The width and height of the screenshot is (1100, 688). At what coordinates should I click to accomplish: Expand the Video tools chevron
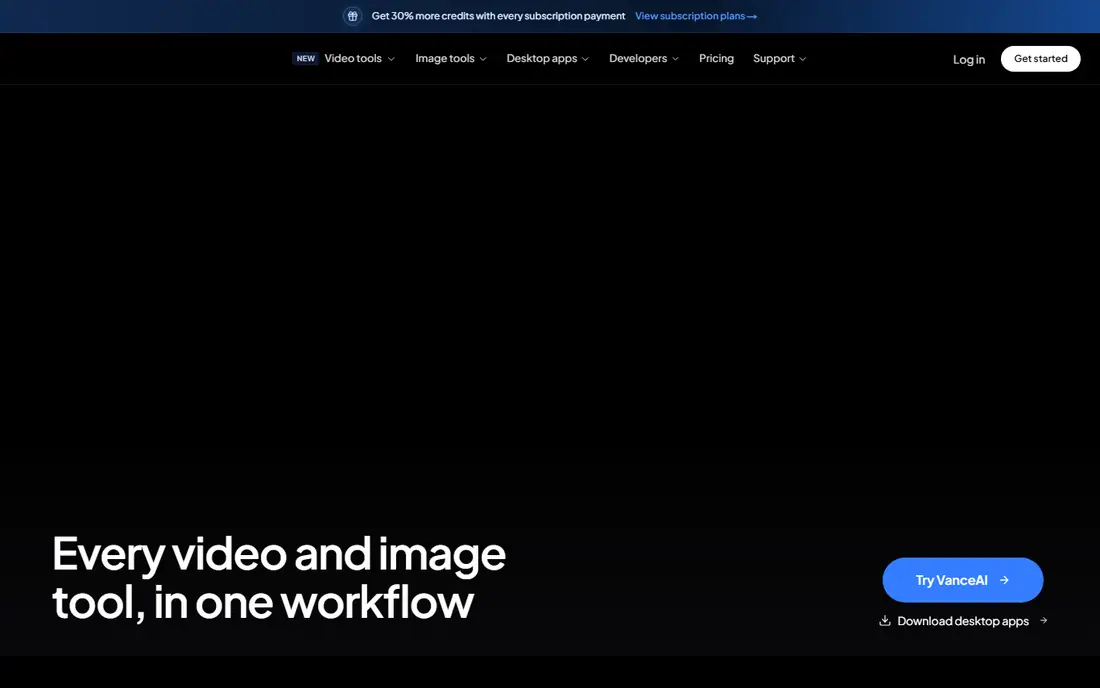click(x=391, y=59)
